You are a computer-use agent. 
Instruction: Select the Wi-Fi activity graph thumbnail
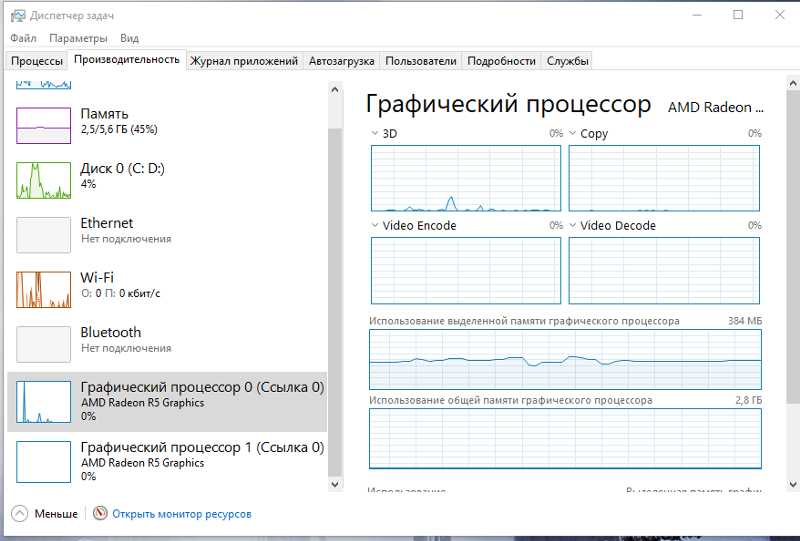(x=45, y=289)
